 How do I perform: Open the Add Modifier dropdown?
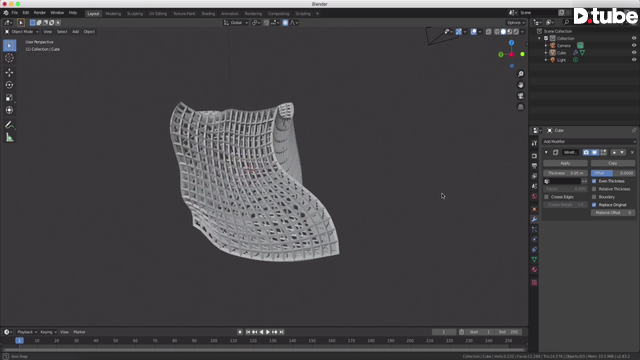click(x=589, y=142)
